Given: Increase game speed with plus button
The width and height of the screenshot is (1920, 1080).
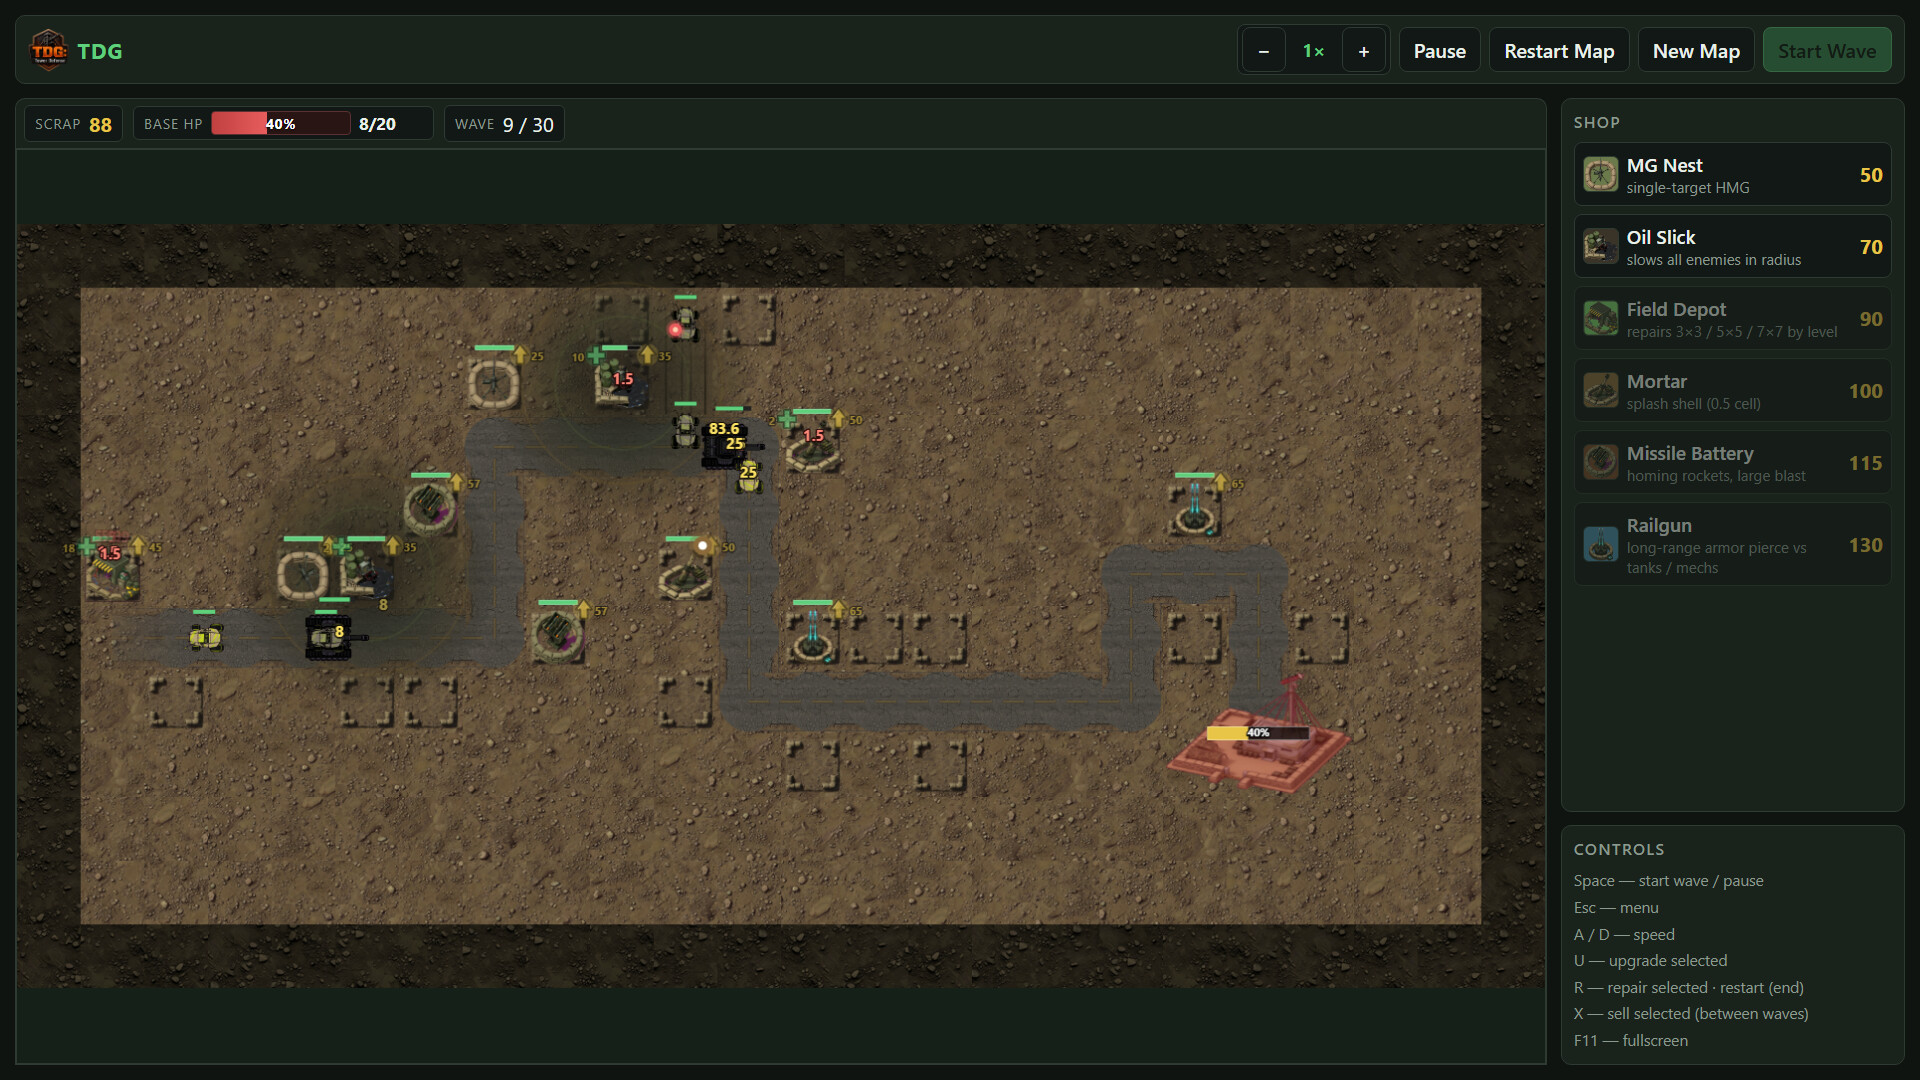Looking at the screenshot, I should pos(1363,51).
